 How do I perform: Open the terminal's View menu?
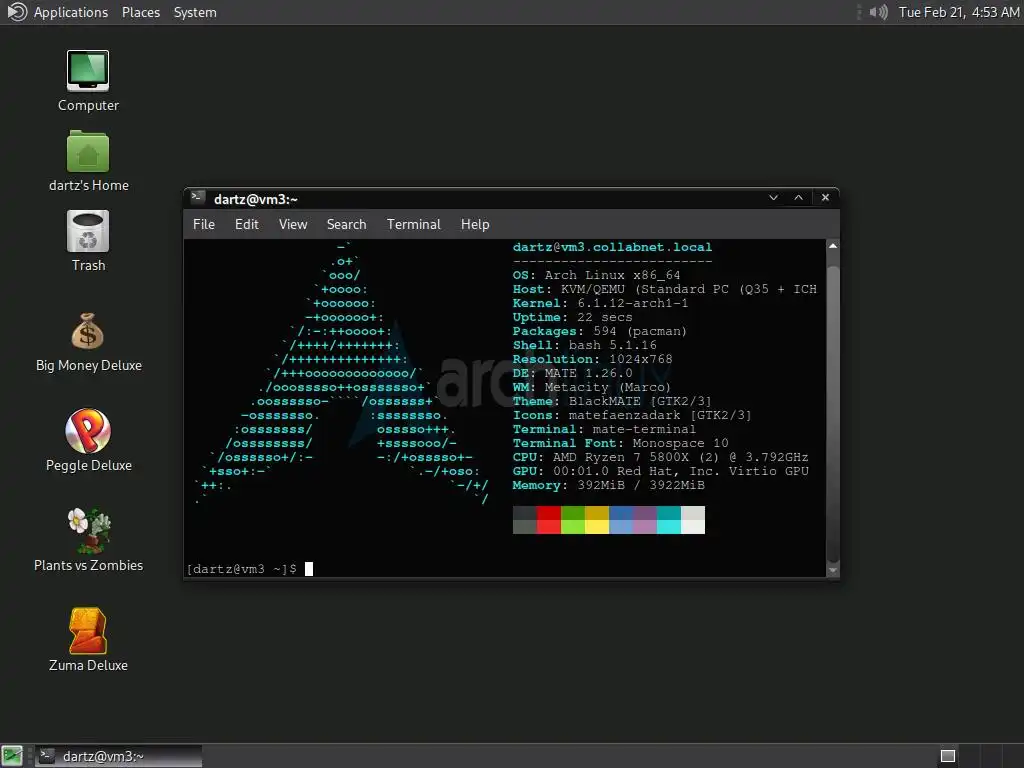pyautogui.click(x=293, y=224)
